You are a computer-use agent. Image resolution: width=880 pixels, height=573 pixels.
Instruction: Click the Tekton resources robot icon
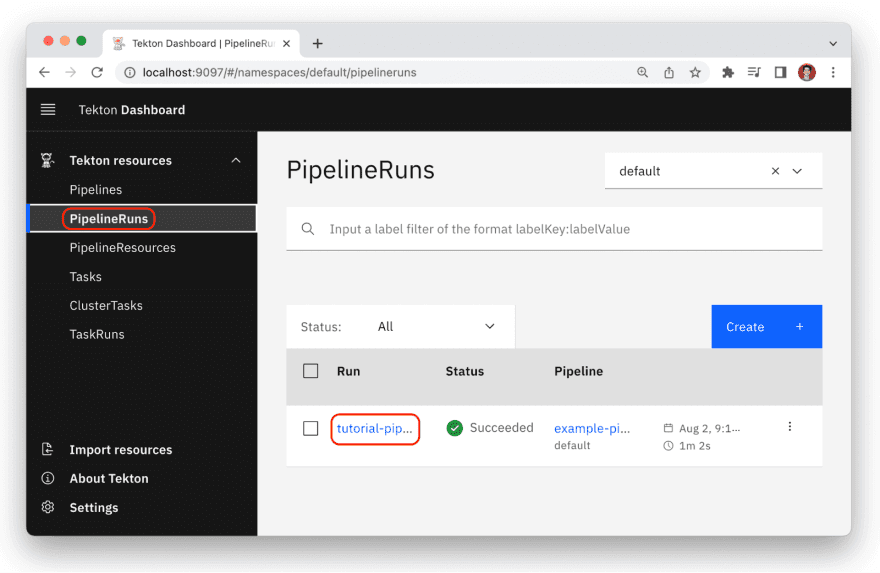point(47,161)
